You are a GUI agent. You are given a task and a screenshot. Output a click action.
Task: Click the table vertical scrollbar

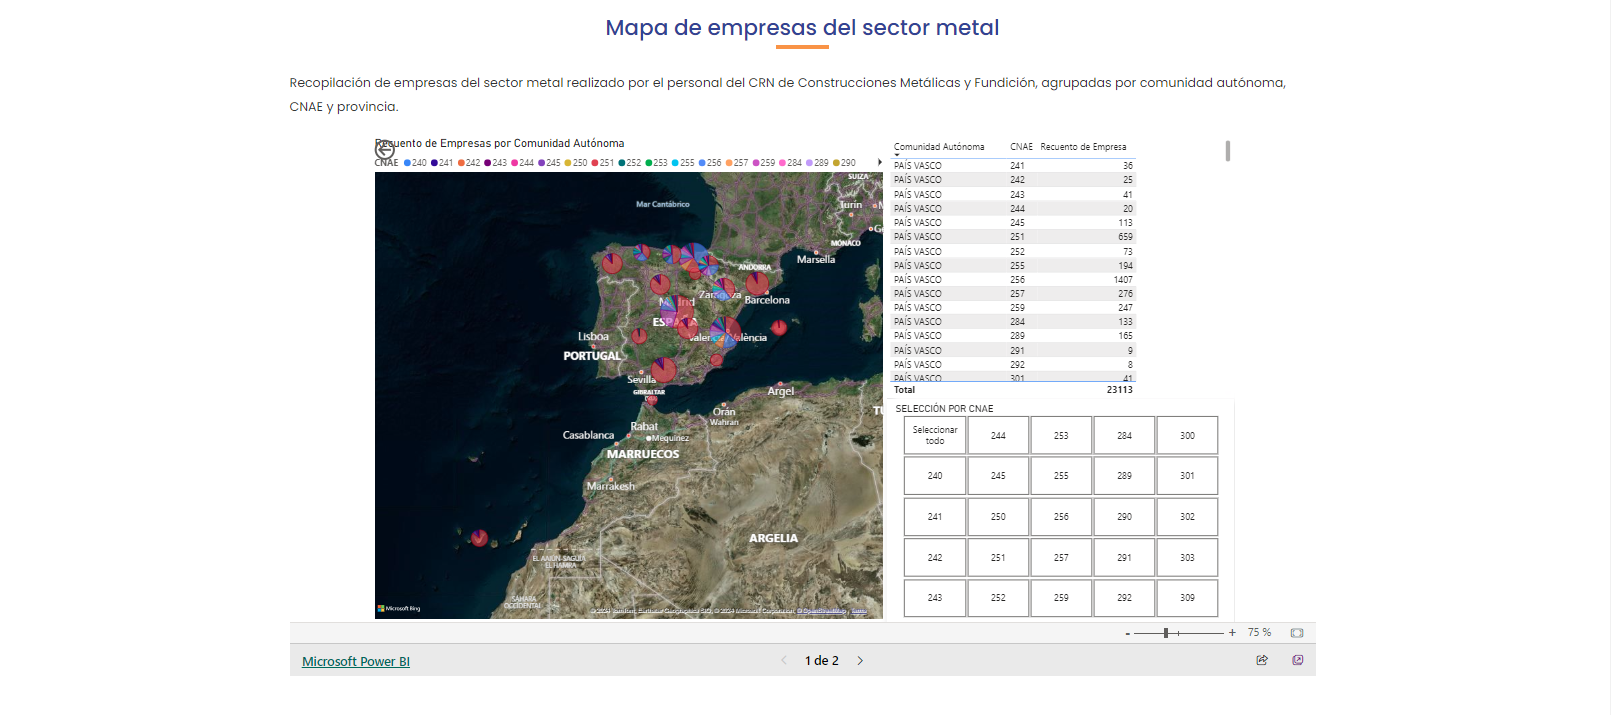click(x=1227, y=151)
